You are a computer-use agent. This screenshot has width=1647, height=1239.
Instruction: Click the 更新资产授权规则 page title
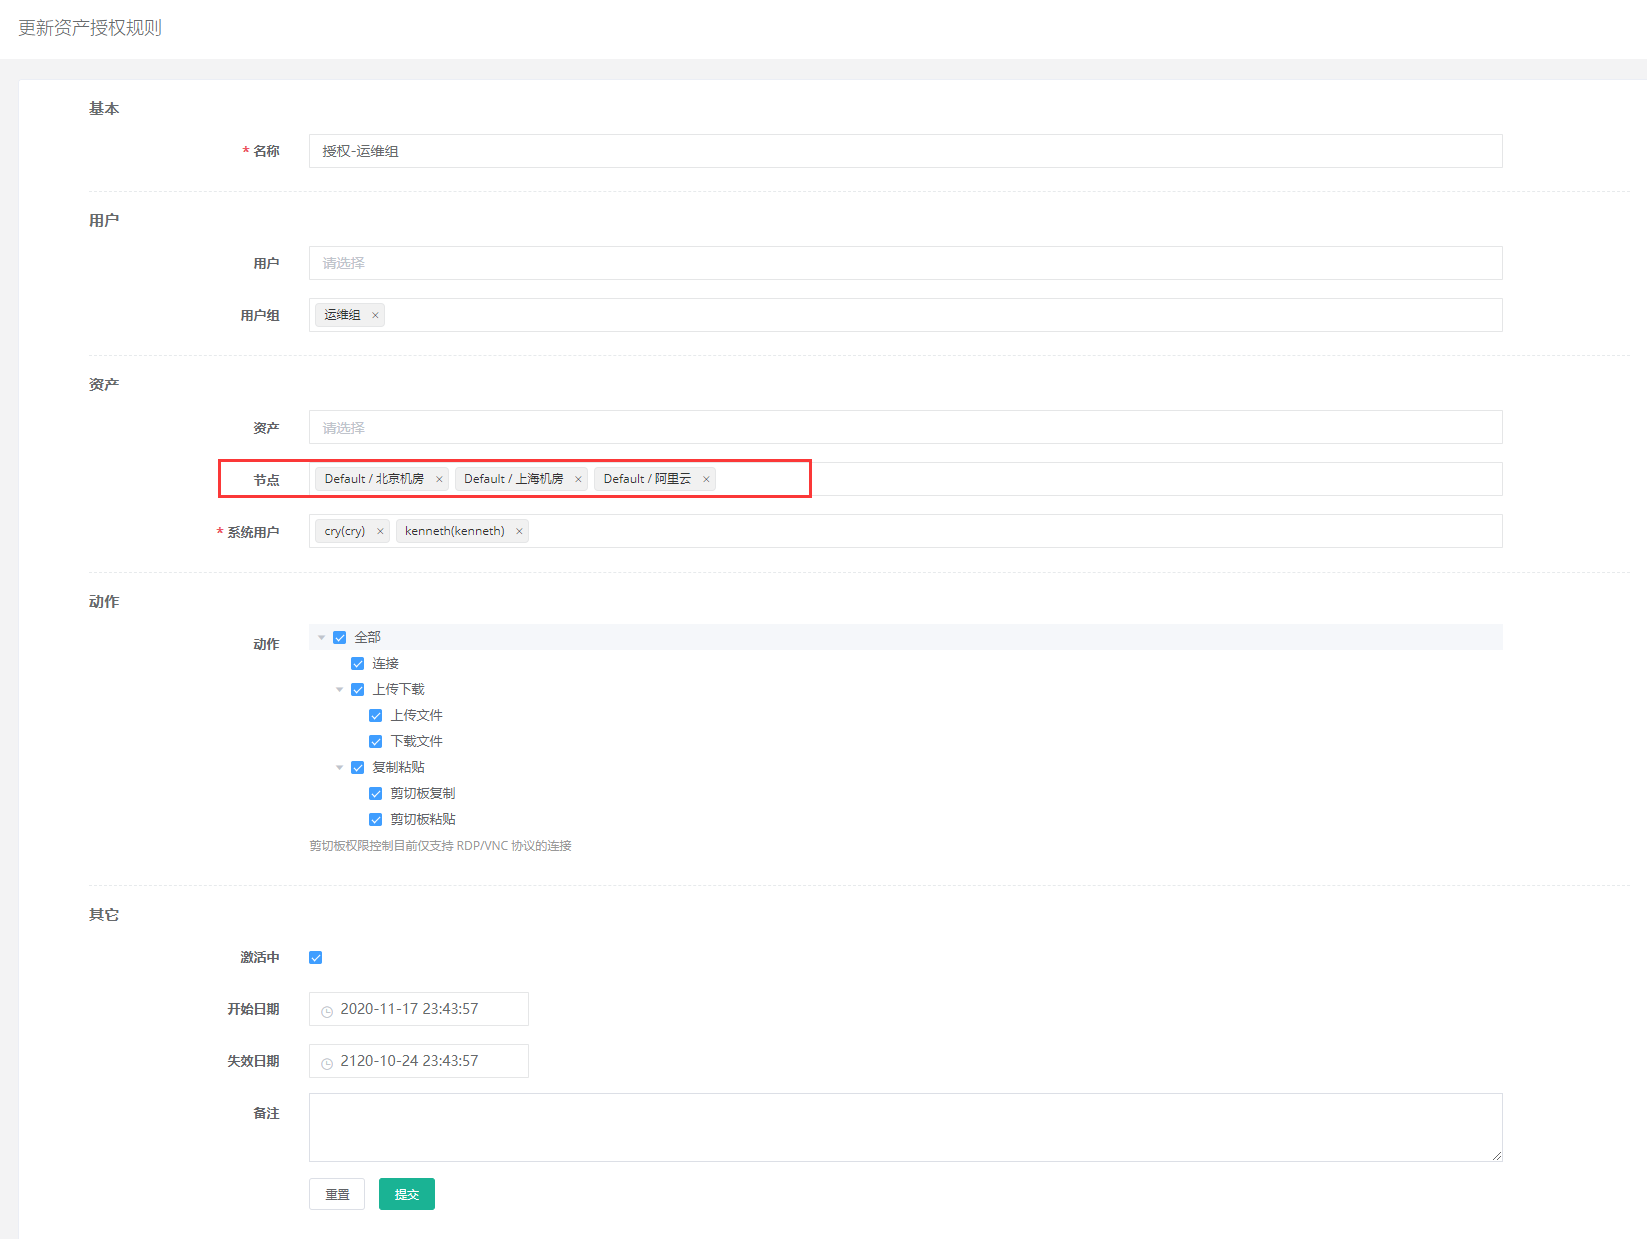(x=90, y=28)
